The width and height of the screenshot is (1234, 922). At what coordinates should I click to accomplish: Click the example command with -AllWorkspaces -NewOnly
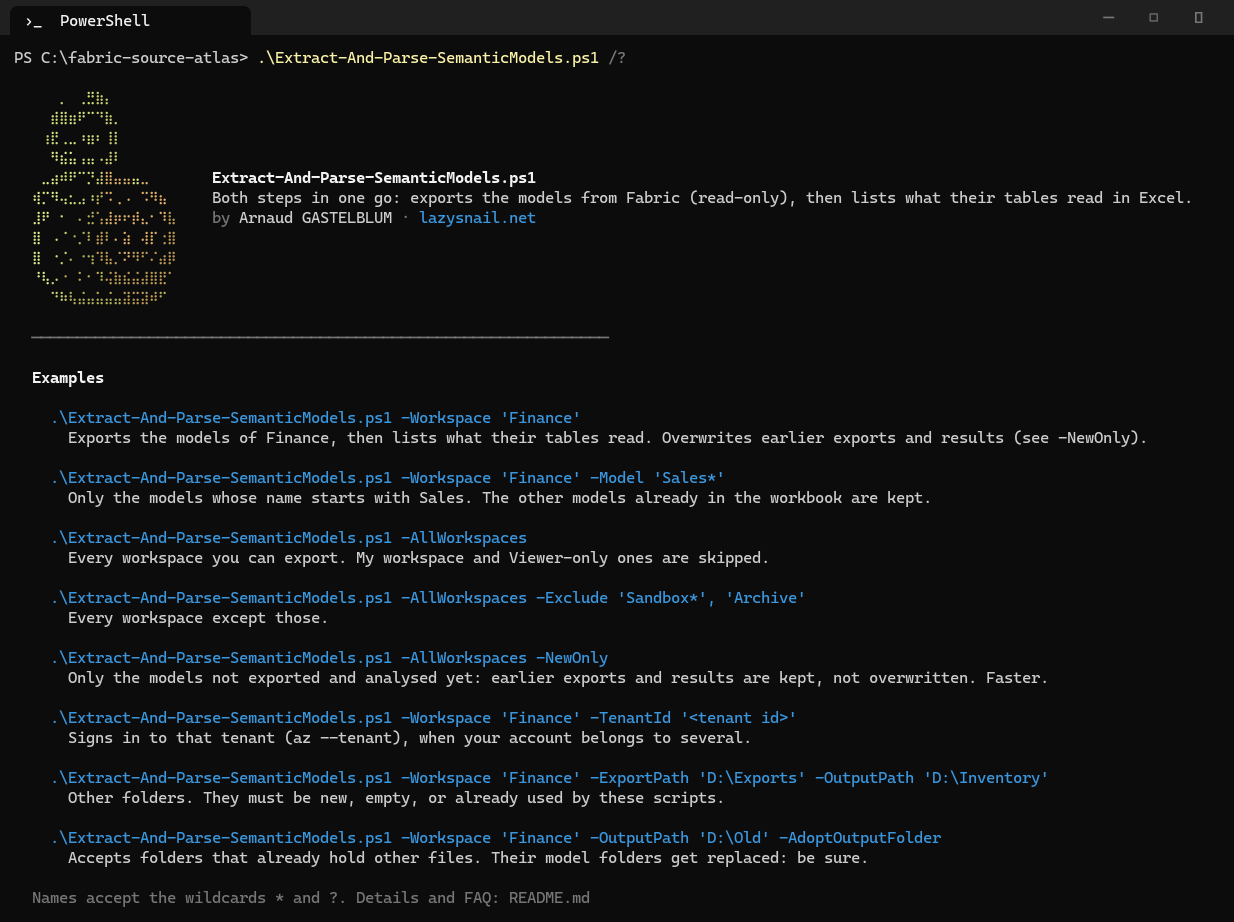pos(330,658)
